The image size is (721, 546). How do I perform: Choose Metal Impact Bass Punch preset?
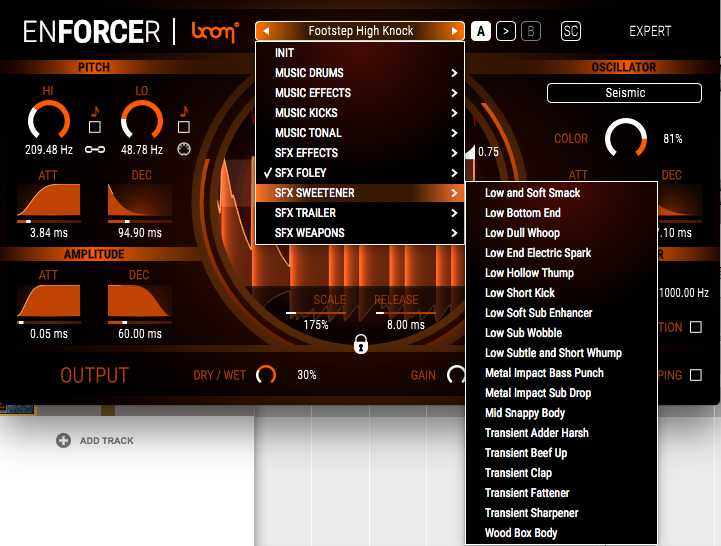pos(561,373)
